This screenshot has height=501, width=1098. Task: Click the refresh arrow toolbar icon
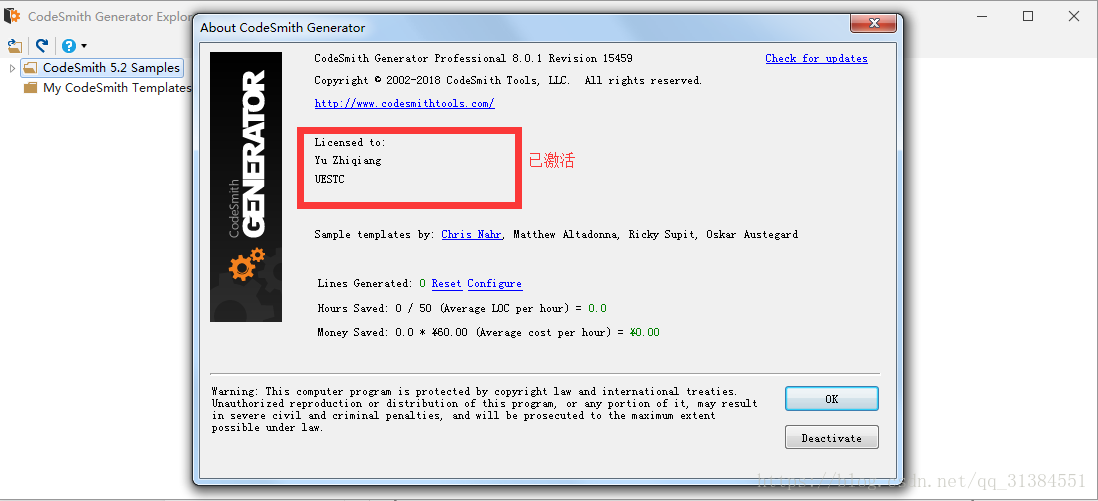point(42,46)
